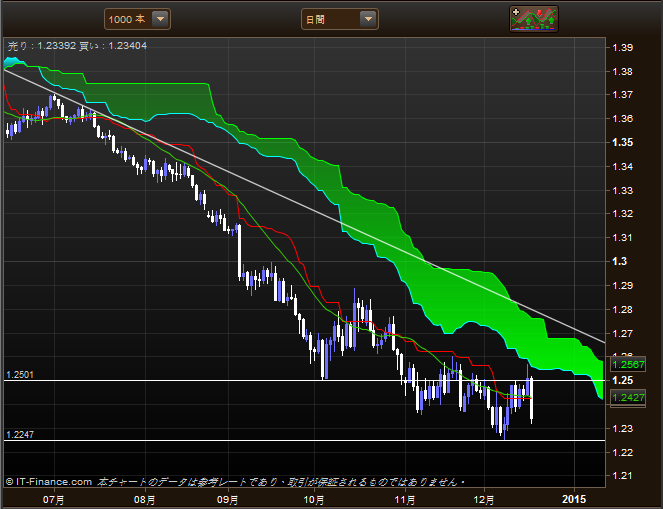Click the 11月 time axis label
The image size is (663, 509).
click(x=405, y=500)
